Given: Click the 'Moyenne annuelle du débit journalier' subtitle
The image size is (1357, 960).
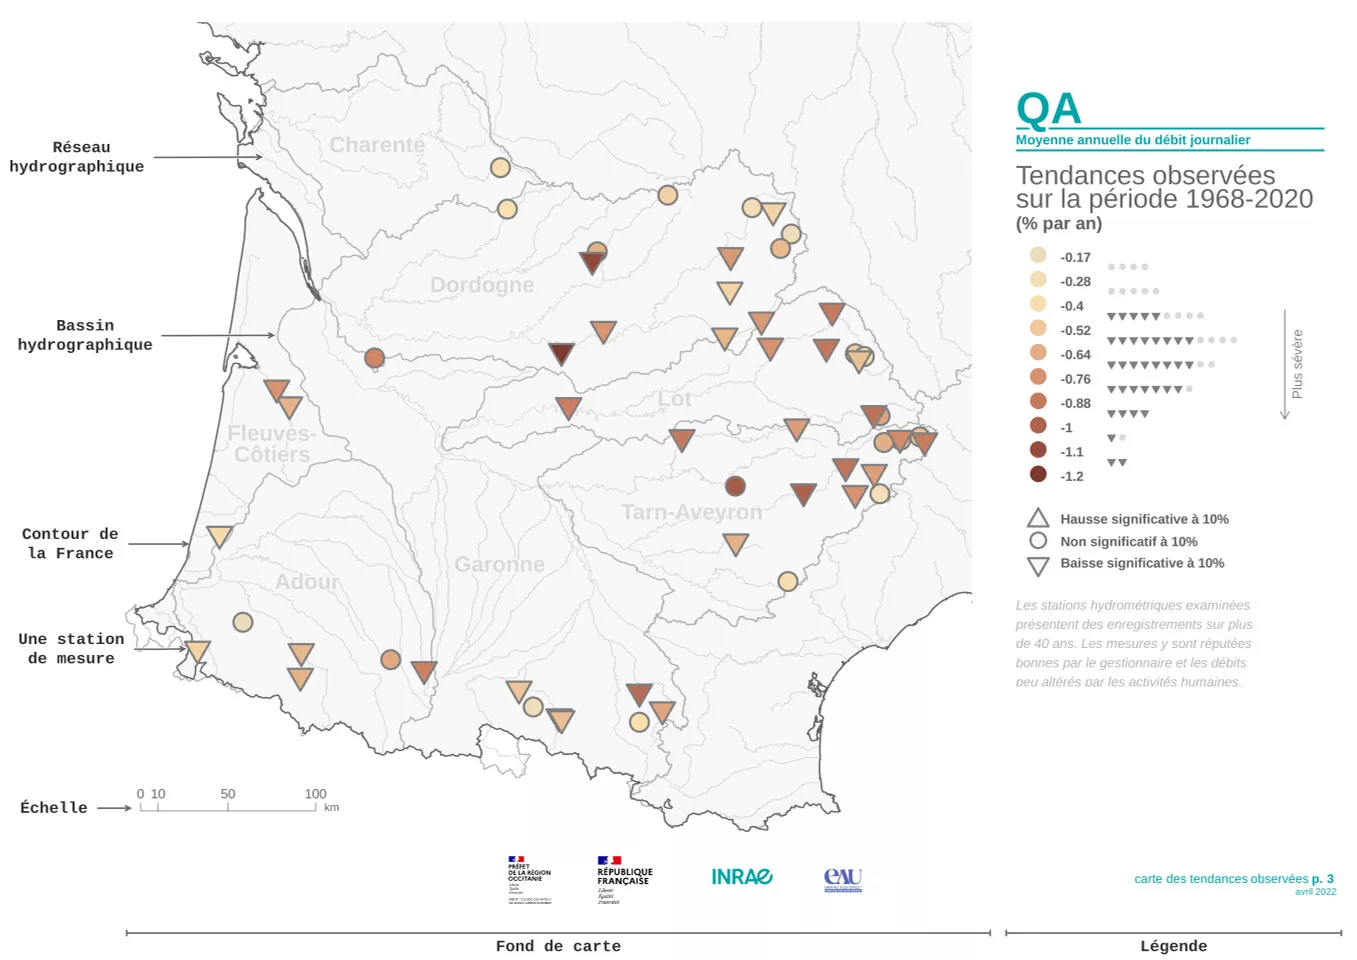Looking at the screenshot, I should [x=1132, y=140].
